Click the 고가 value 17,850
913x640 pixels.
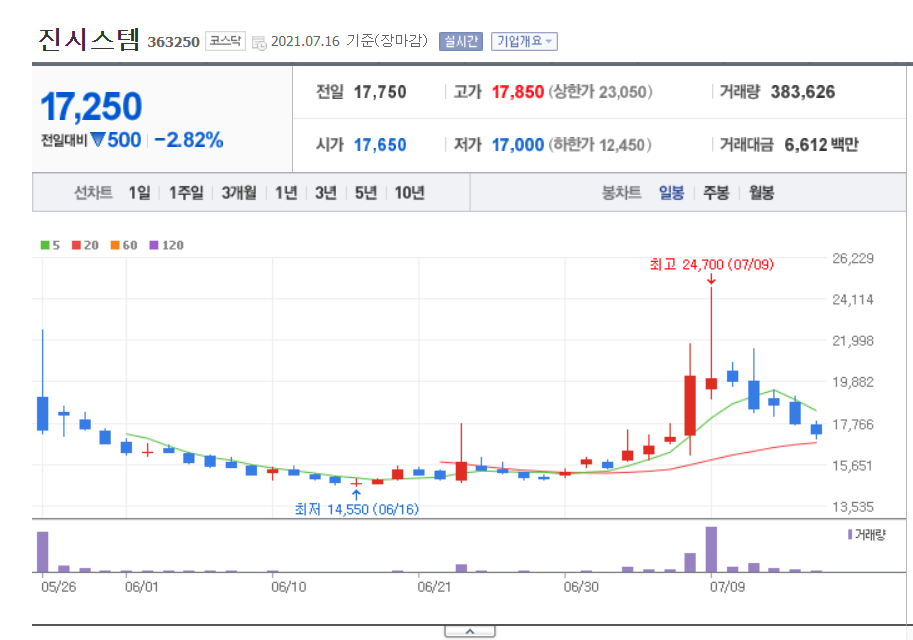(518, 92)
